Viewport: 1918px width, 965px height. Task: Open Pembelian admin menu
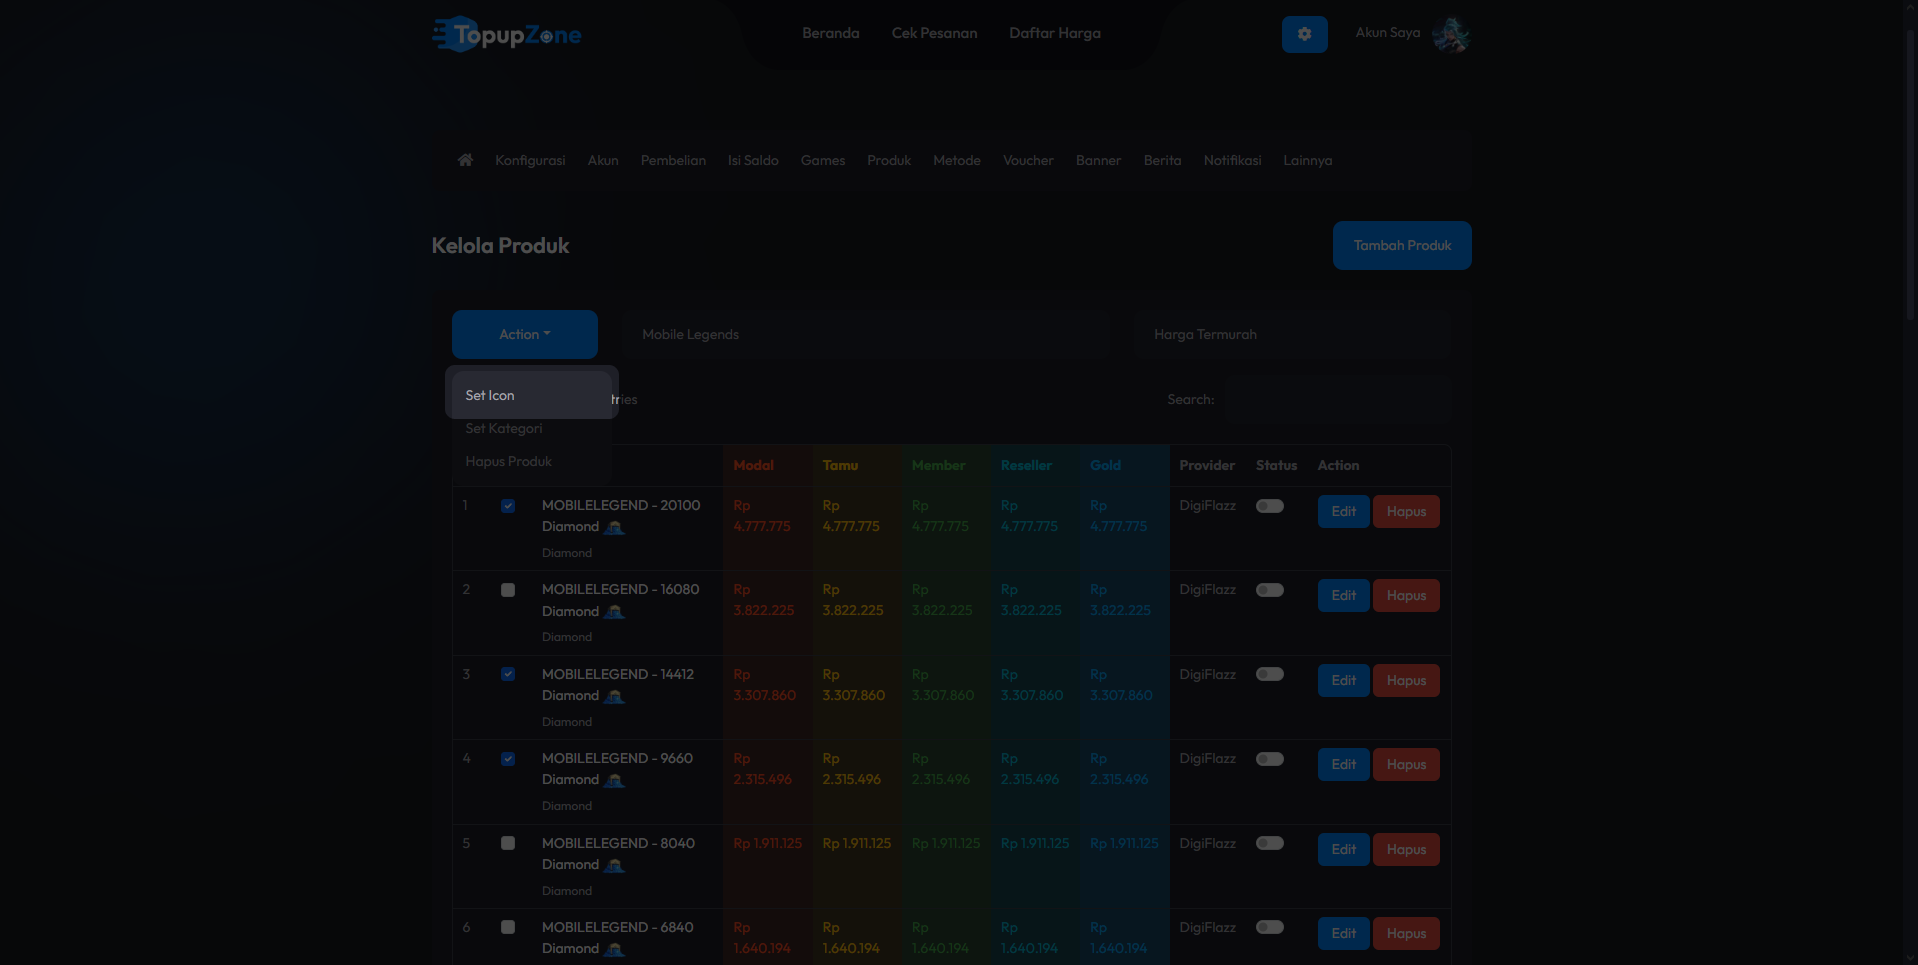pyautogui.click(x=673, y=160)
